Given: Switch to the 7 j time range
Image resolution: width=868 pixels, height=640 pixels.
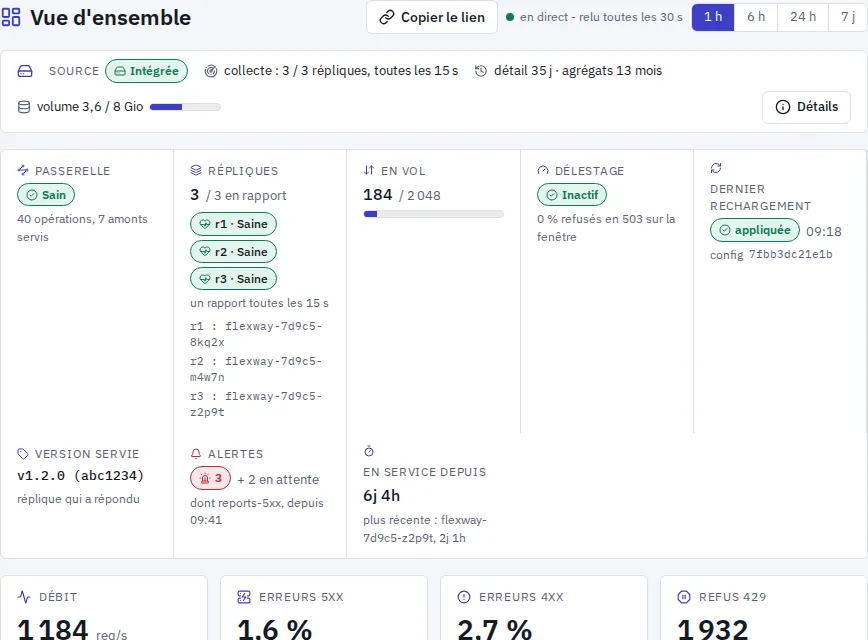Looking at the screenshot, I should [848, 17].
